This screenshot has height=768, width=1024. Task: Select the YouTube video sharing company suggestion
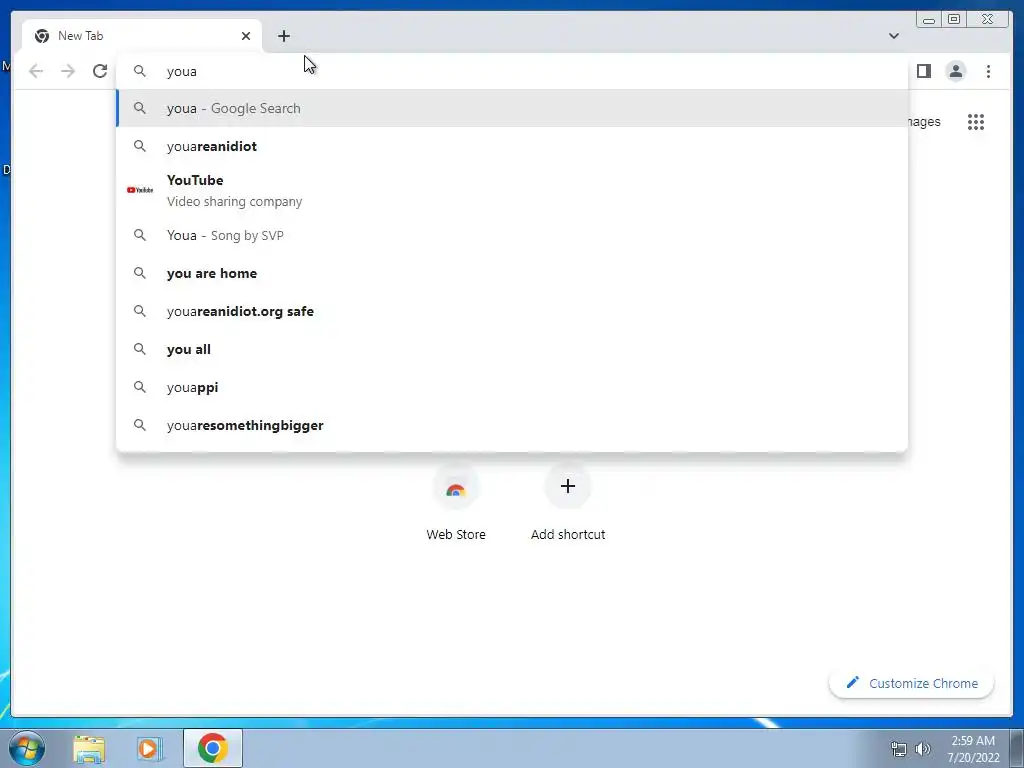(x=512, y=190)
